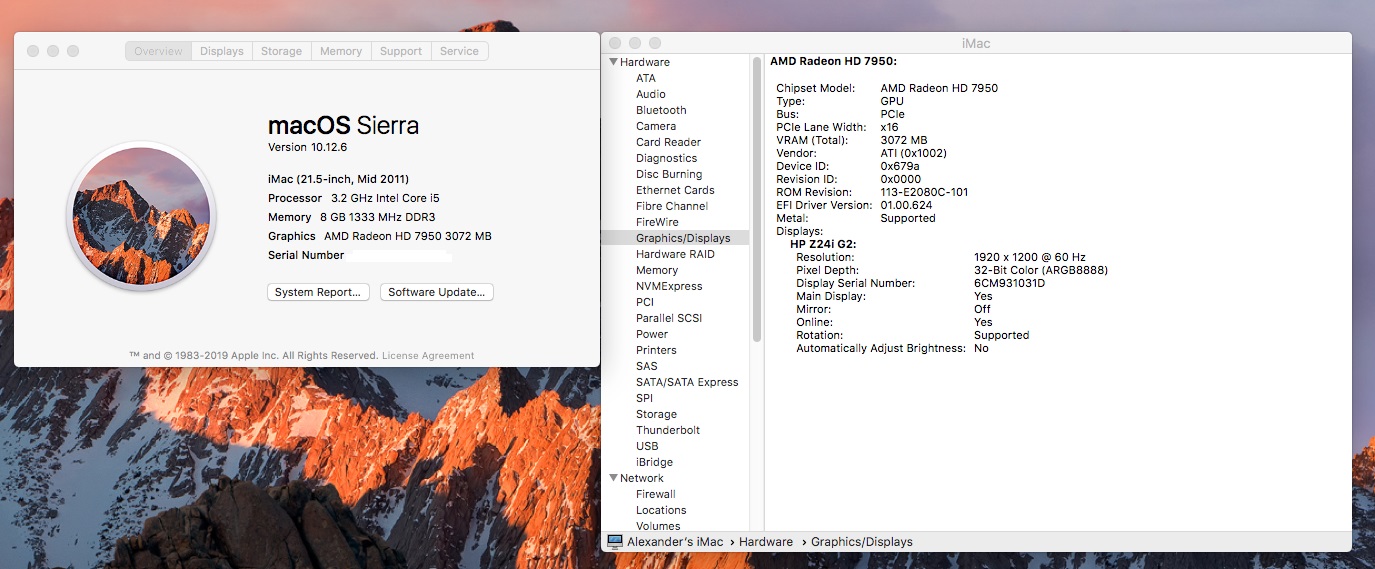The width and height of the screenshot is (1375, 569).
Task: Open the Displays tab
Action: coord(222,51)
